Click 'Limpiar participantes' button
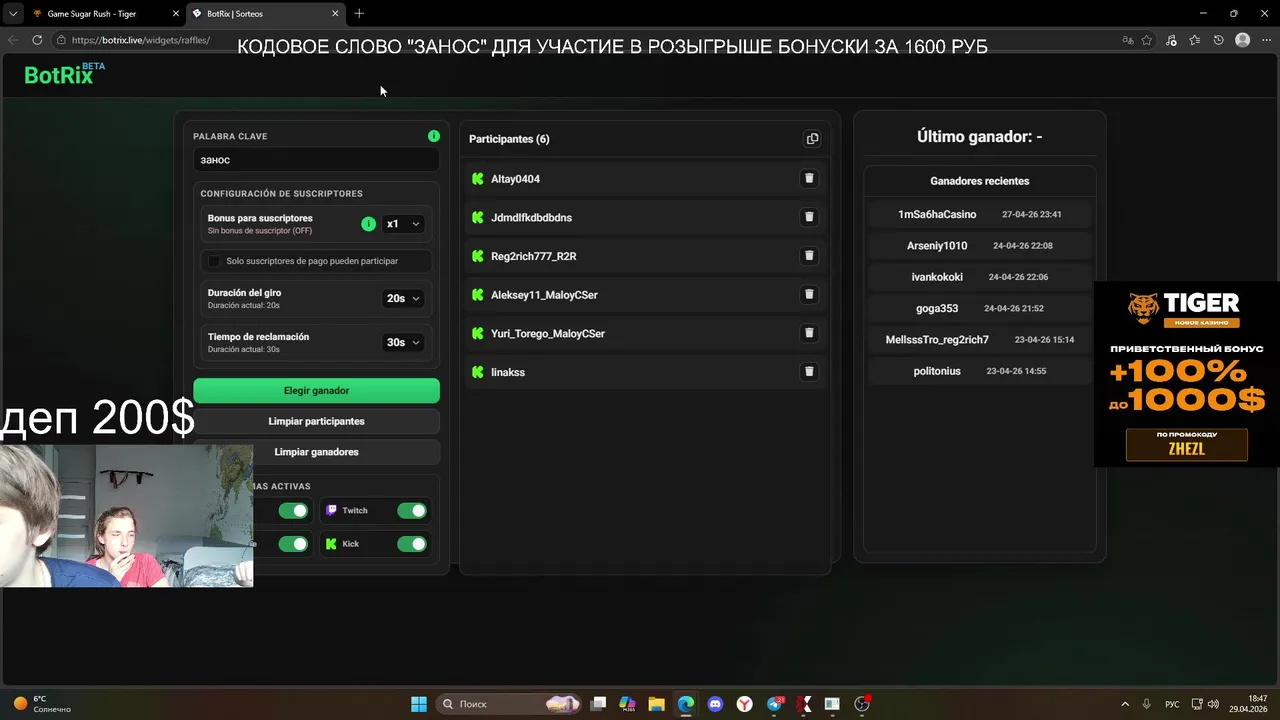Viewport: 1280px width, 720px height. [316, 421]
